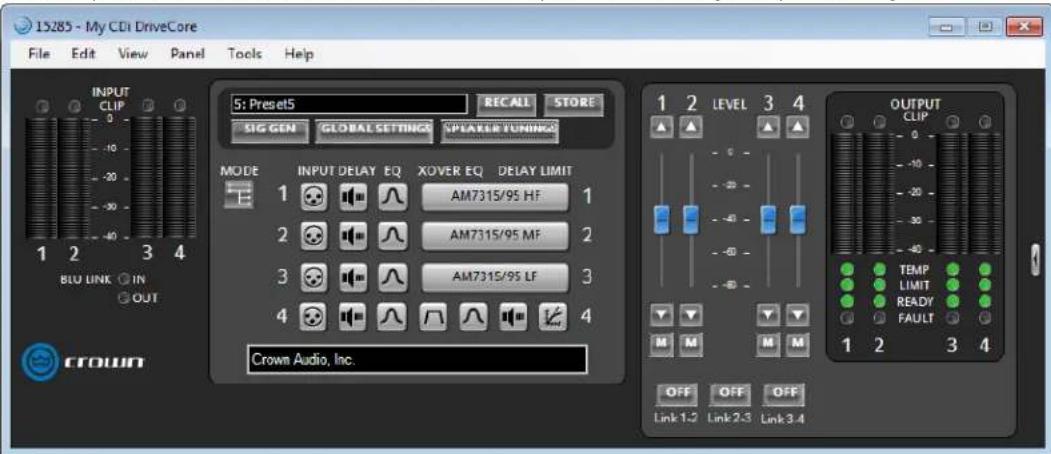Click channel 2 level fader handle
The height and width of the screenshot is (454, 1051).
690,219
